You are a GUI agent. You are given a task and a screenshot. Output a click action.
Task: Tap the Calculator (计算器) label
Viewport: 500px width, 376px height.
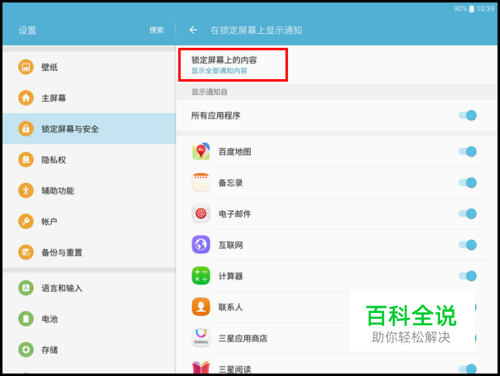click(x=231, y=276)
